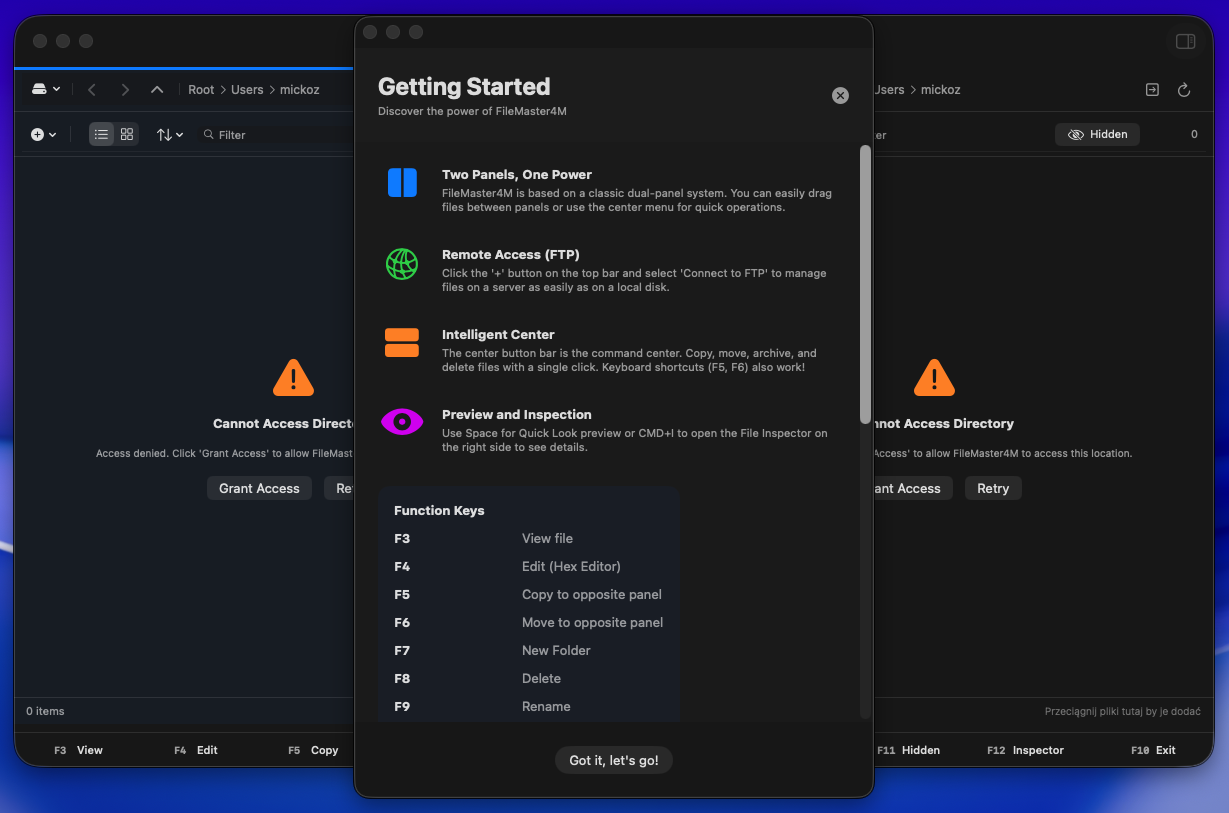Toggle the Hidden files button
Viewport: 1229px width, 813px height.
[1097, 134]
